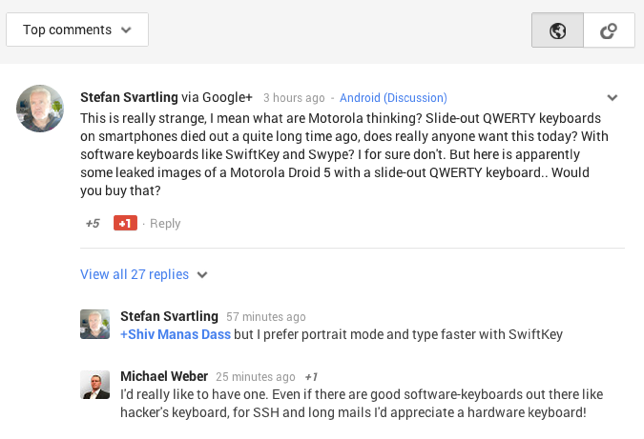This screenshot has height=439, width=644.
Task: Expand the post options chevron menu
Action: tap(612, 98)
